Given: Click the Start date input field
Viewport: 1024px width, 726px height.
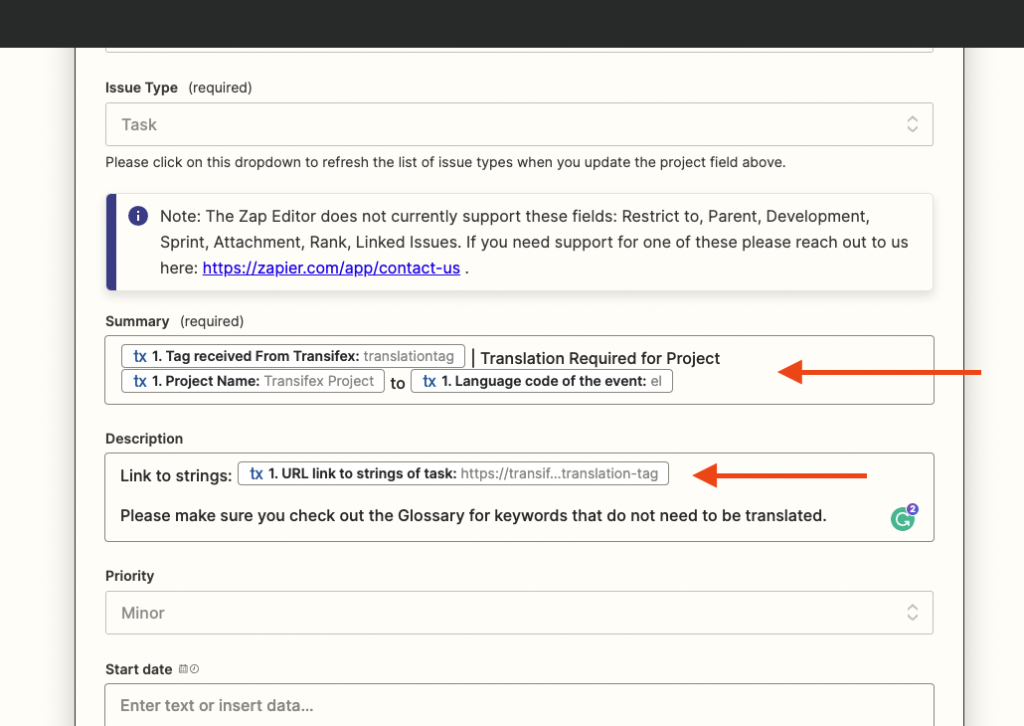Looking at the screenshot, I should (x=519, y=705).
